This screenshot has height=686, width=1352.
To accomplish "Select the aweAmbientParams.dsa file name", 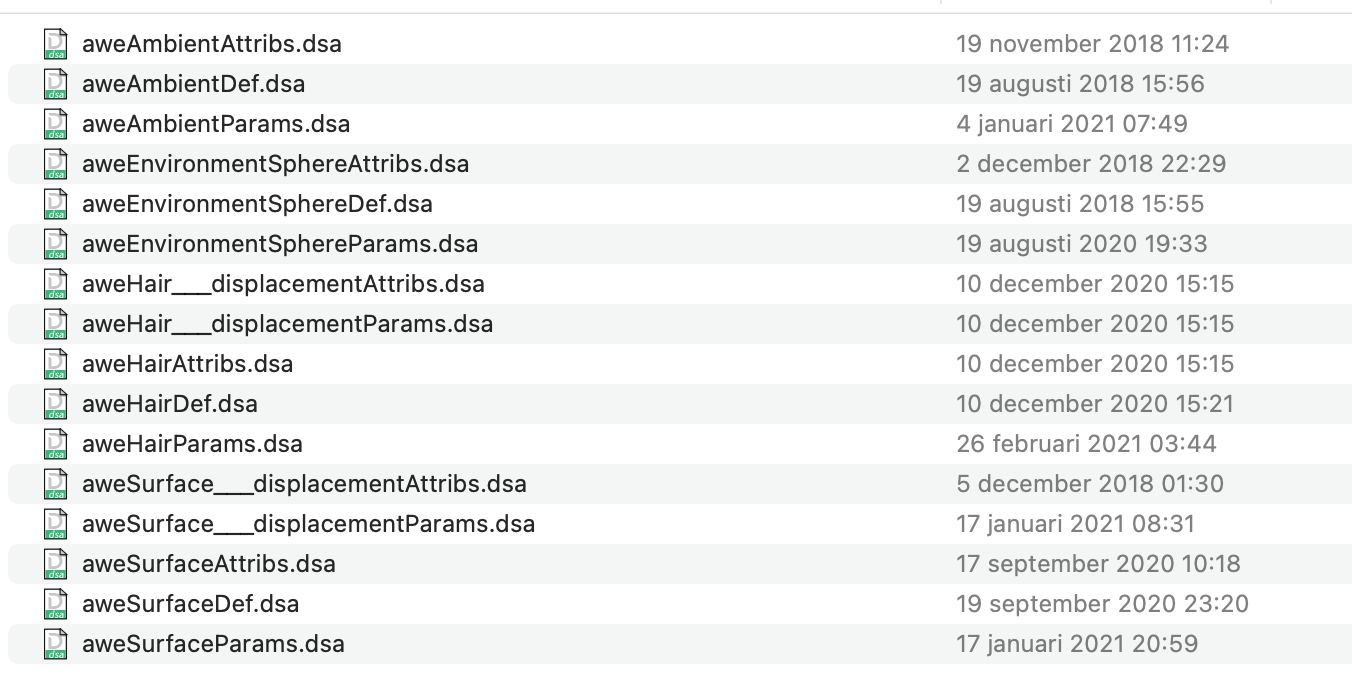I will point(216,124).
